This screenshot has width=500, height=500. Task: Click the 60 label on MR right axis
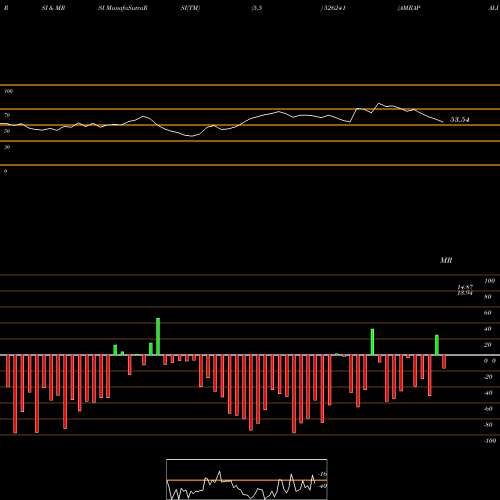[x=488, y=313]
